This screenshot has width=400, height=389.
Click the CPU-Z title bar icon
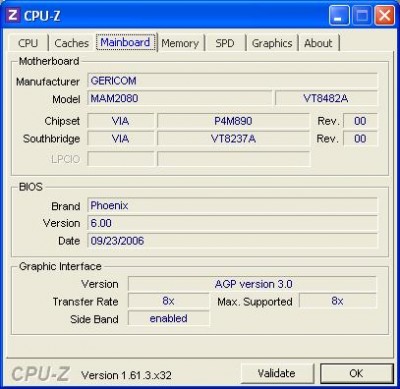pos(12,15)
